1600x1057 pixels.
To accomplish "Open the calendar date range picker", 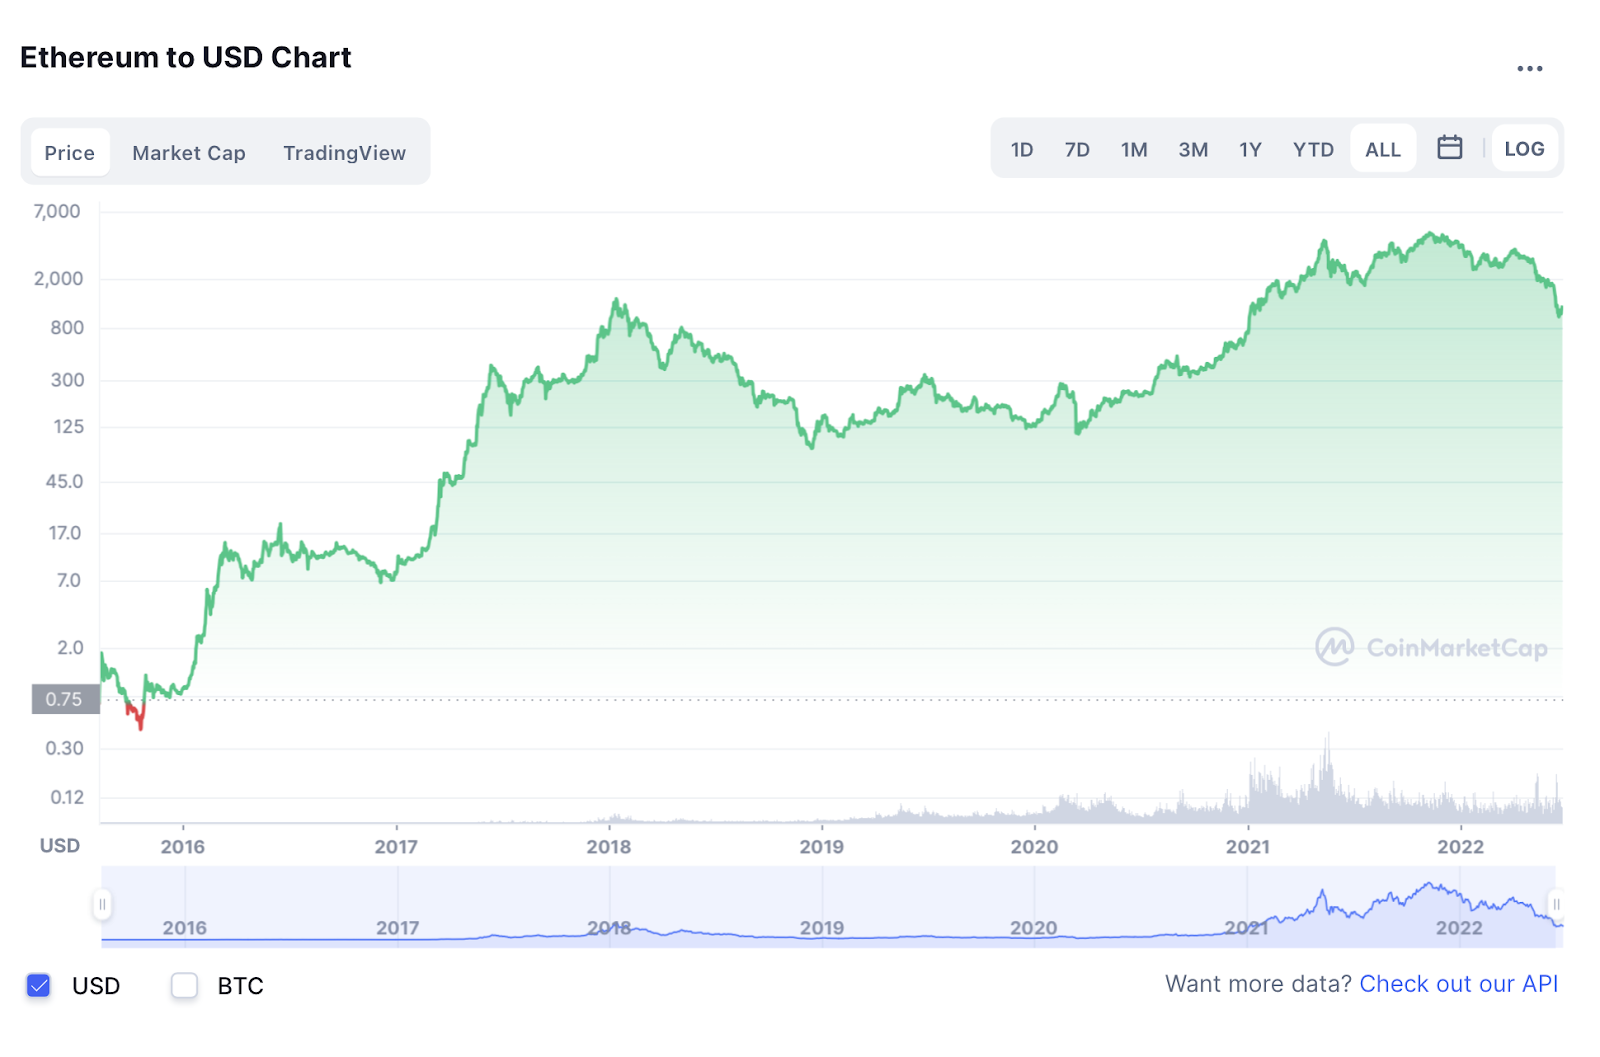I will click(x=1449, y=148).
